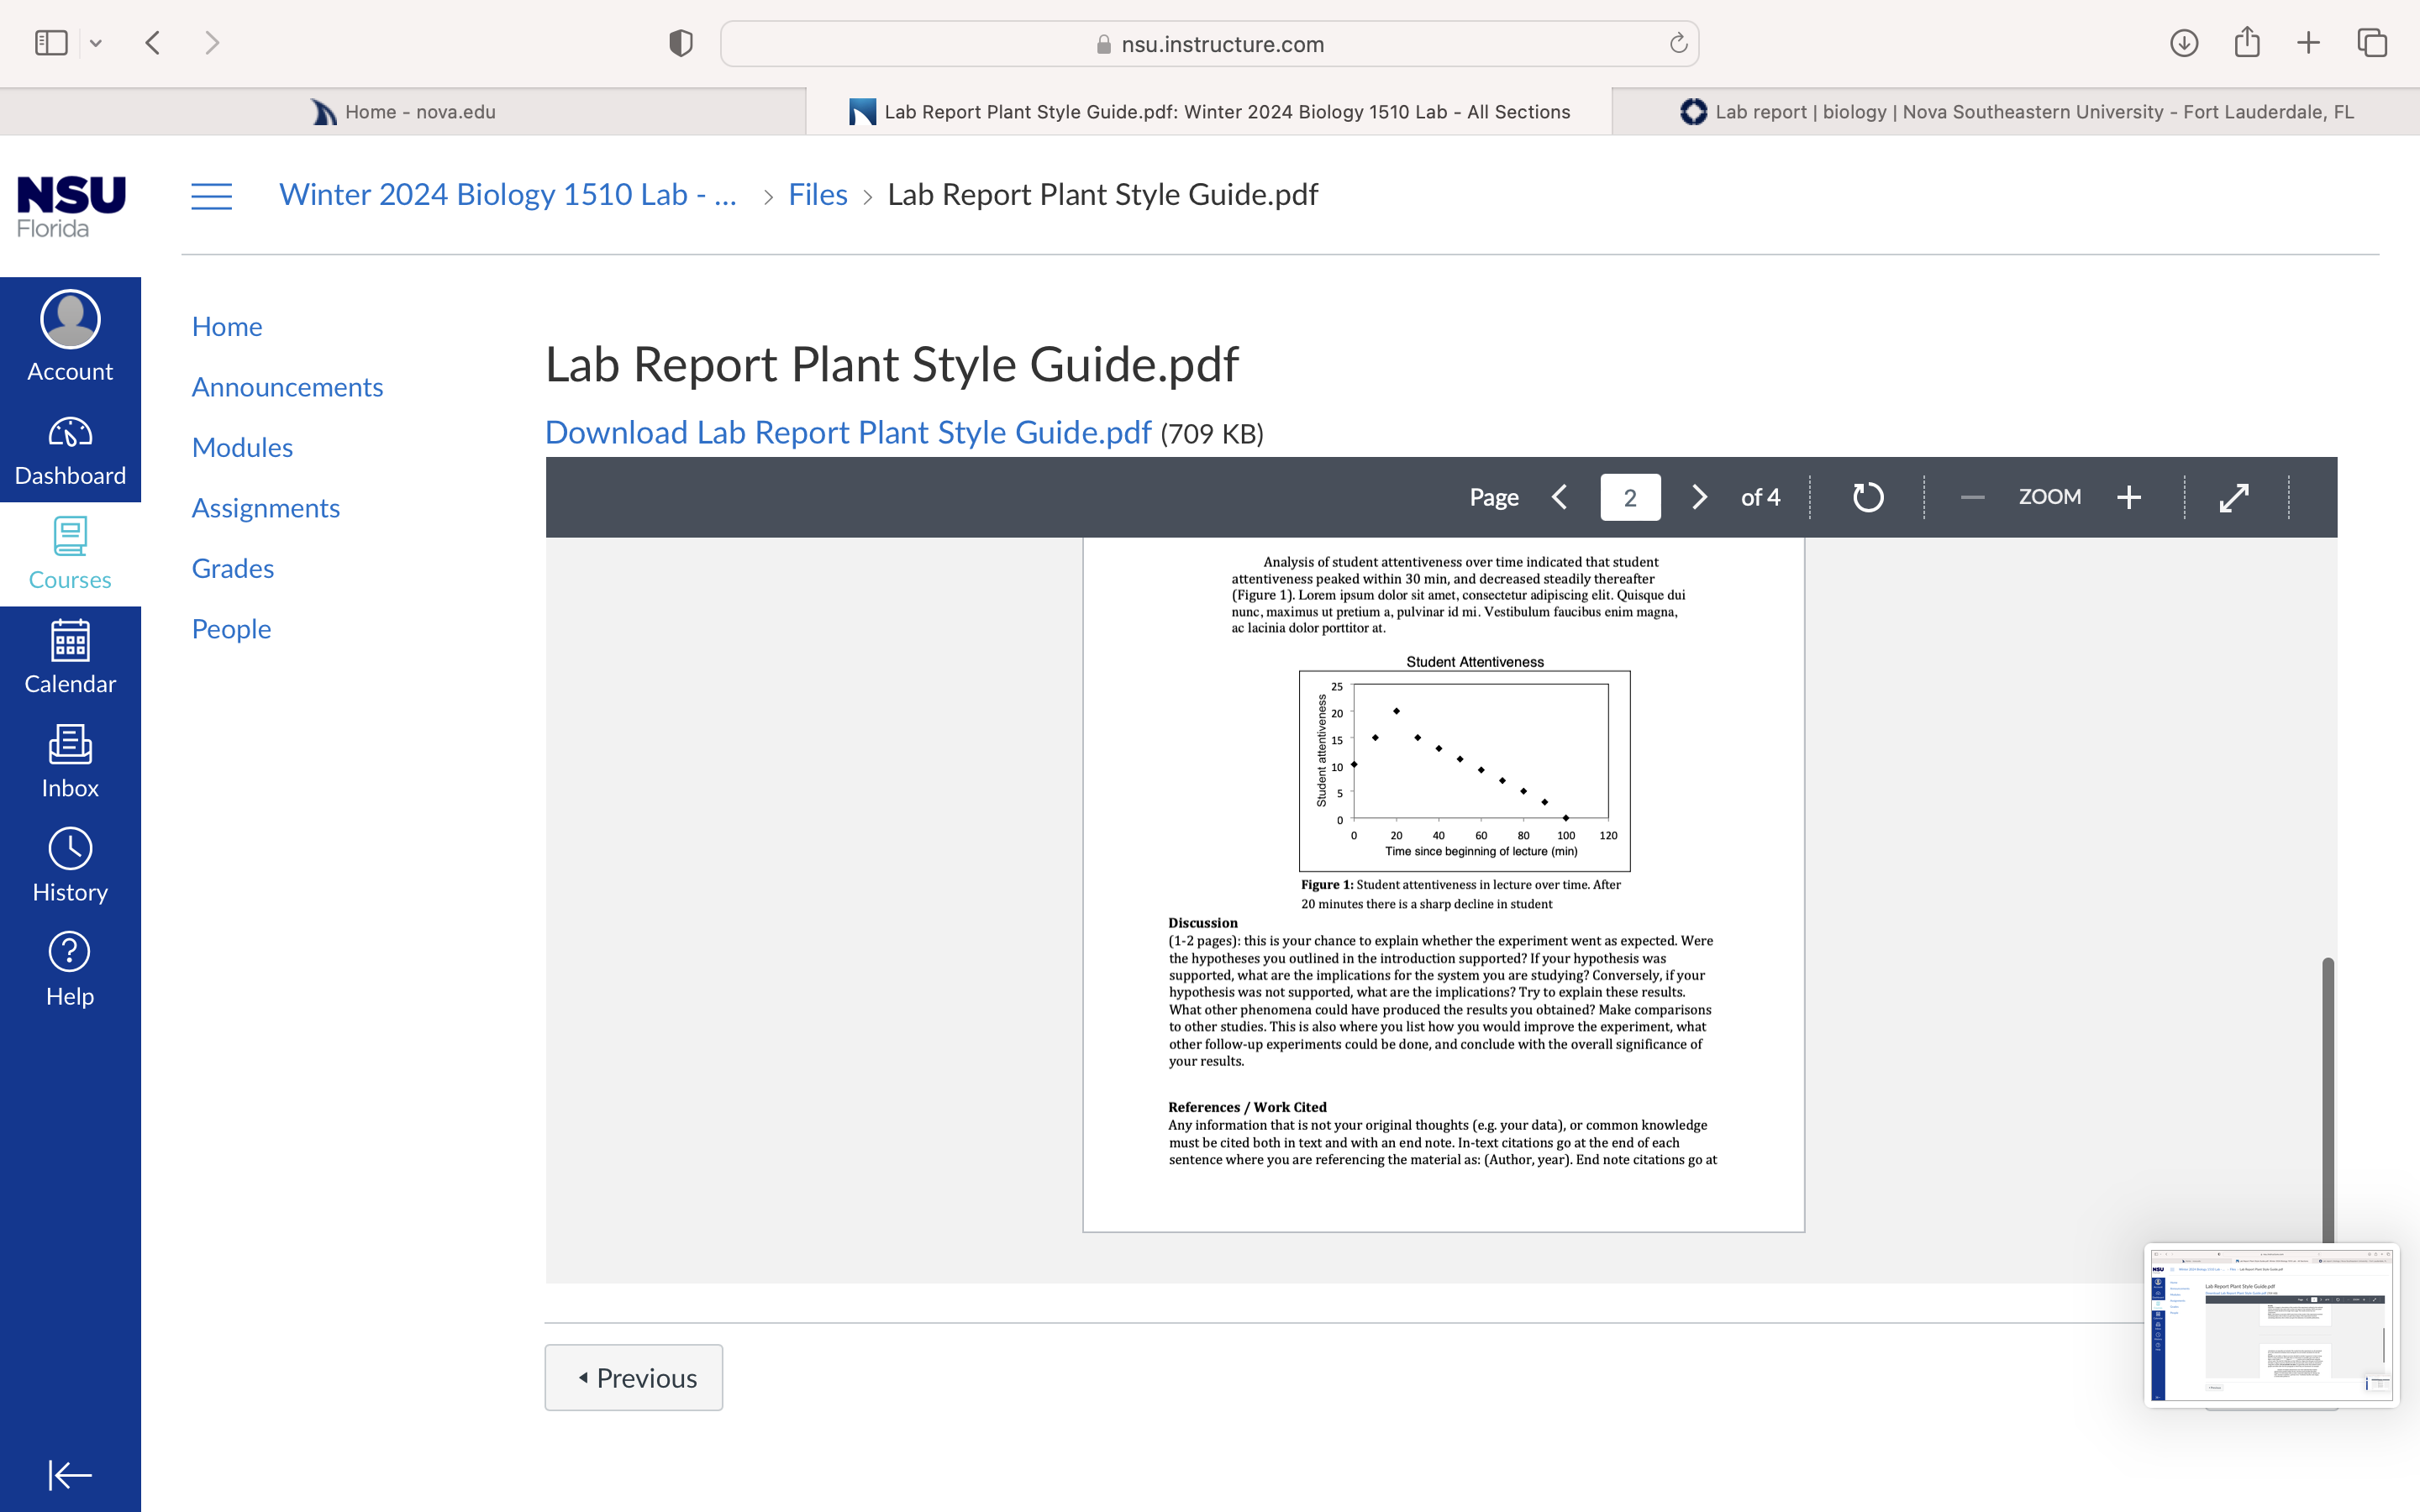2420x1512 pixels.
Task: Expand the Safari sidebar dropdown chevron
Action: coord(96,43)
